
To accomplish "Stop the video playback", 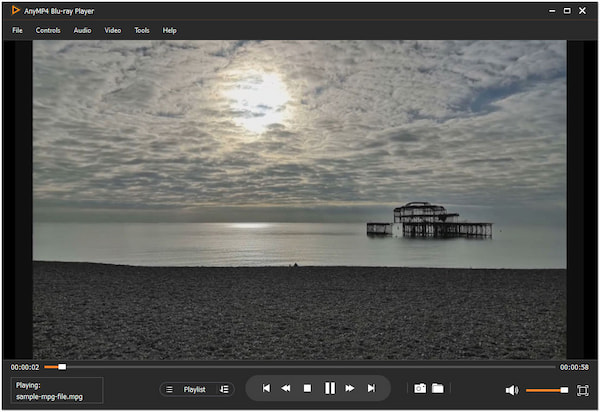I will [308, 388].
